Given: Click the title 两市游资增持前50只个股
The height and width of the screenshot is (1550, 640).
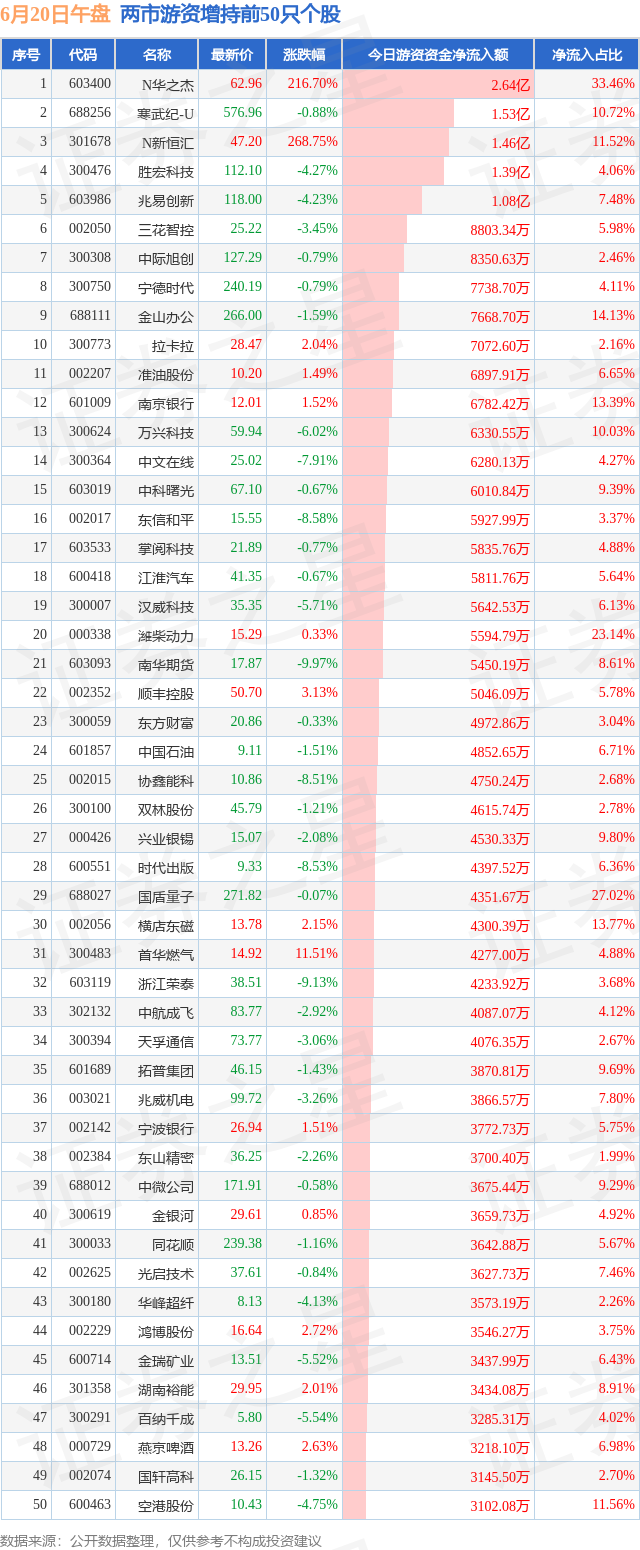Looking at the screenshot, I should [230, 15].
